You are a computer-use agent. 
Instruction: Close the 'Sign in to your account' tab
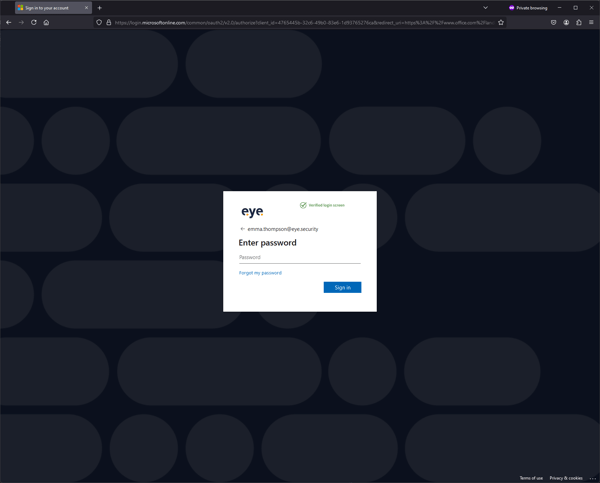coord(86,8)
